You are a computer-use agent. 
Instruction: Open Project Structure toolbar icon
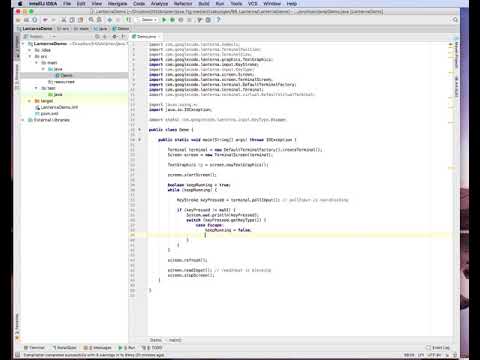tap(208, 20)
